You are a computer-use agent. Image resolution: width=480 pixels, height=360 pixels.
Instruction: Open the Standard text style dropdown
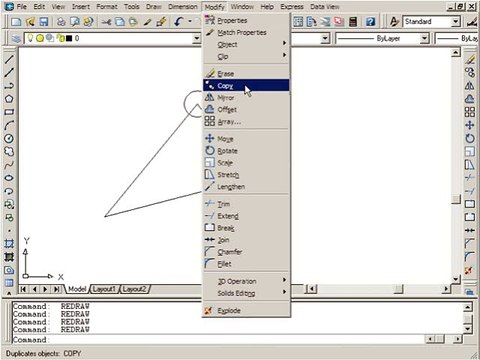[x=456, y=22]
